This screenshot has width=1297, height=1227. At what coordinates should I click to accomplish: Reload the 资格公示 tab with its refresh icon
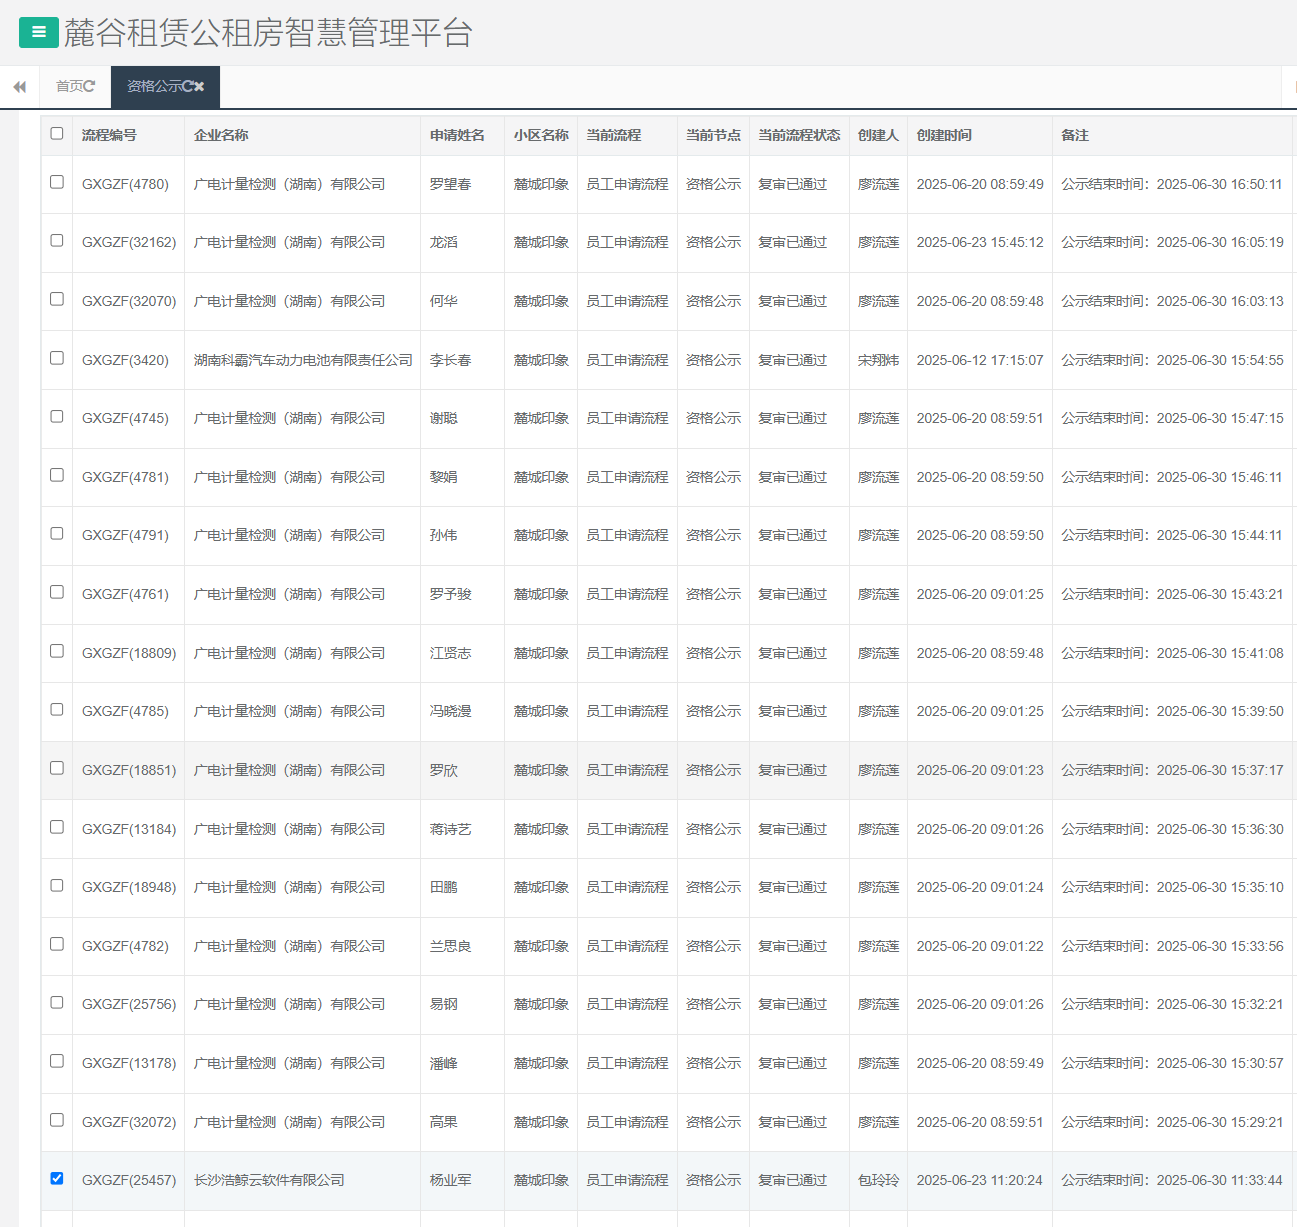point(187,87)
